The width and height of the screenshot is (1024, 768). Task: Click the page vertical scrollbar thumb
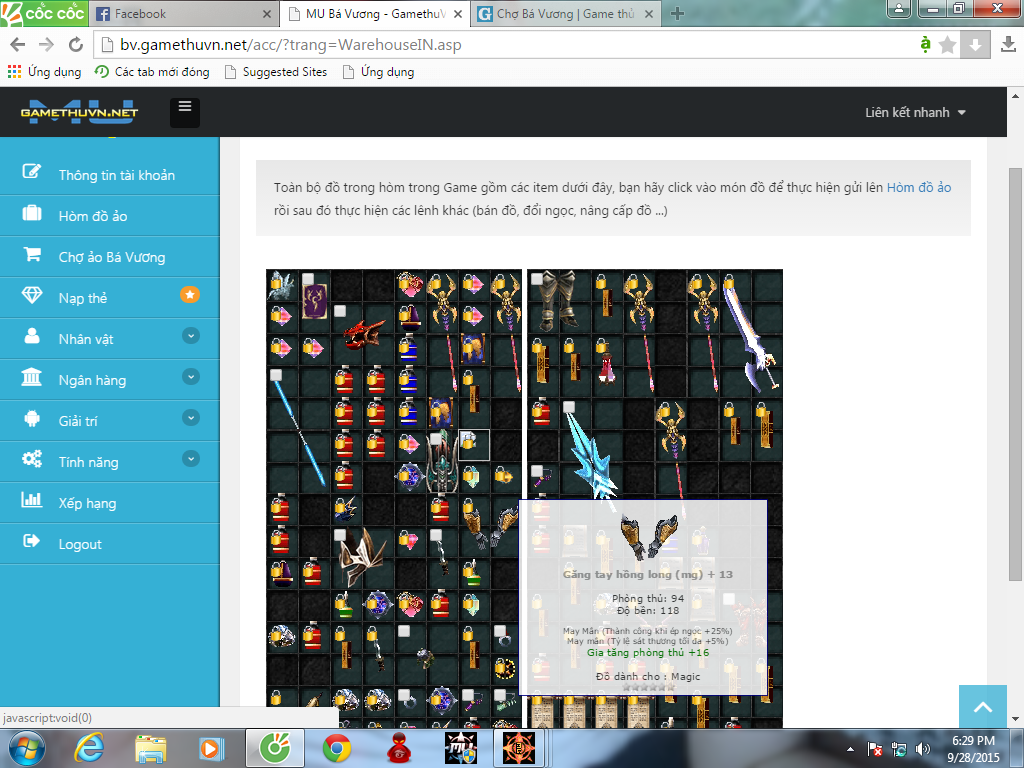pyautogui.click(x=1015, y=374)
